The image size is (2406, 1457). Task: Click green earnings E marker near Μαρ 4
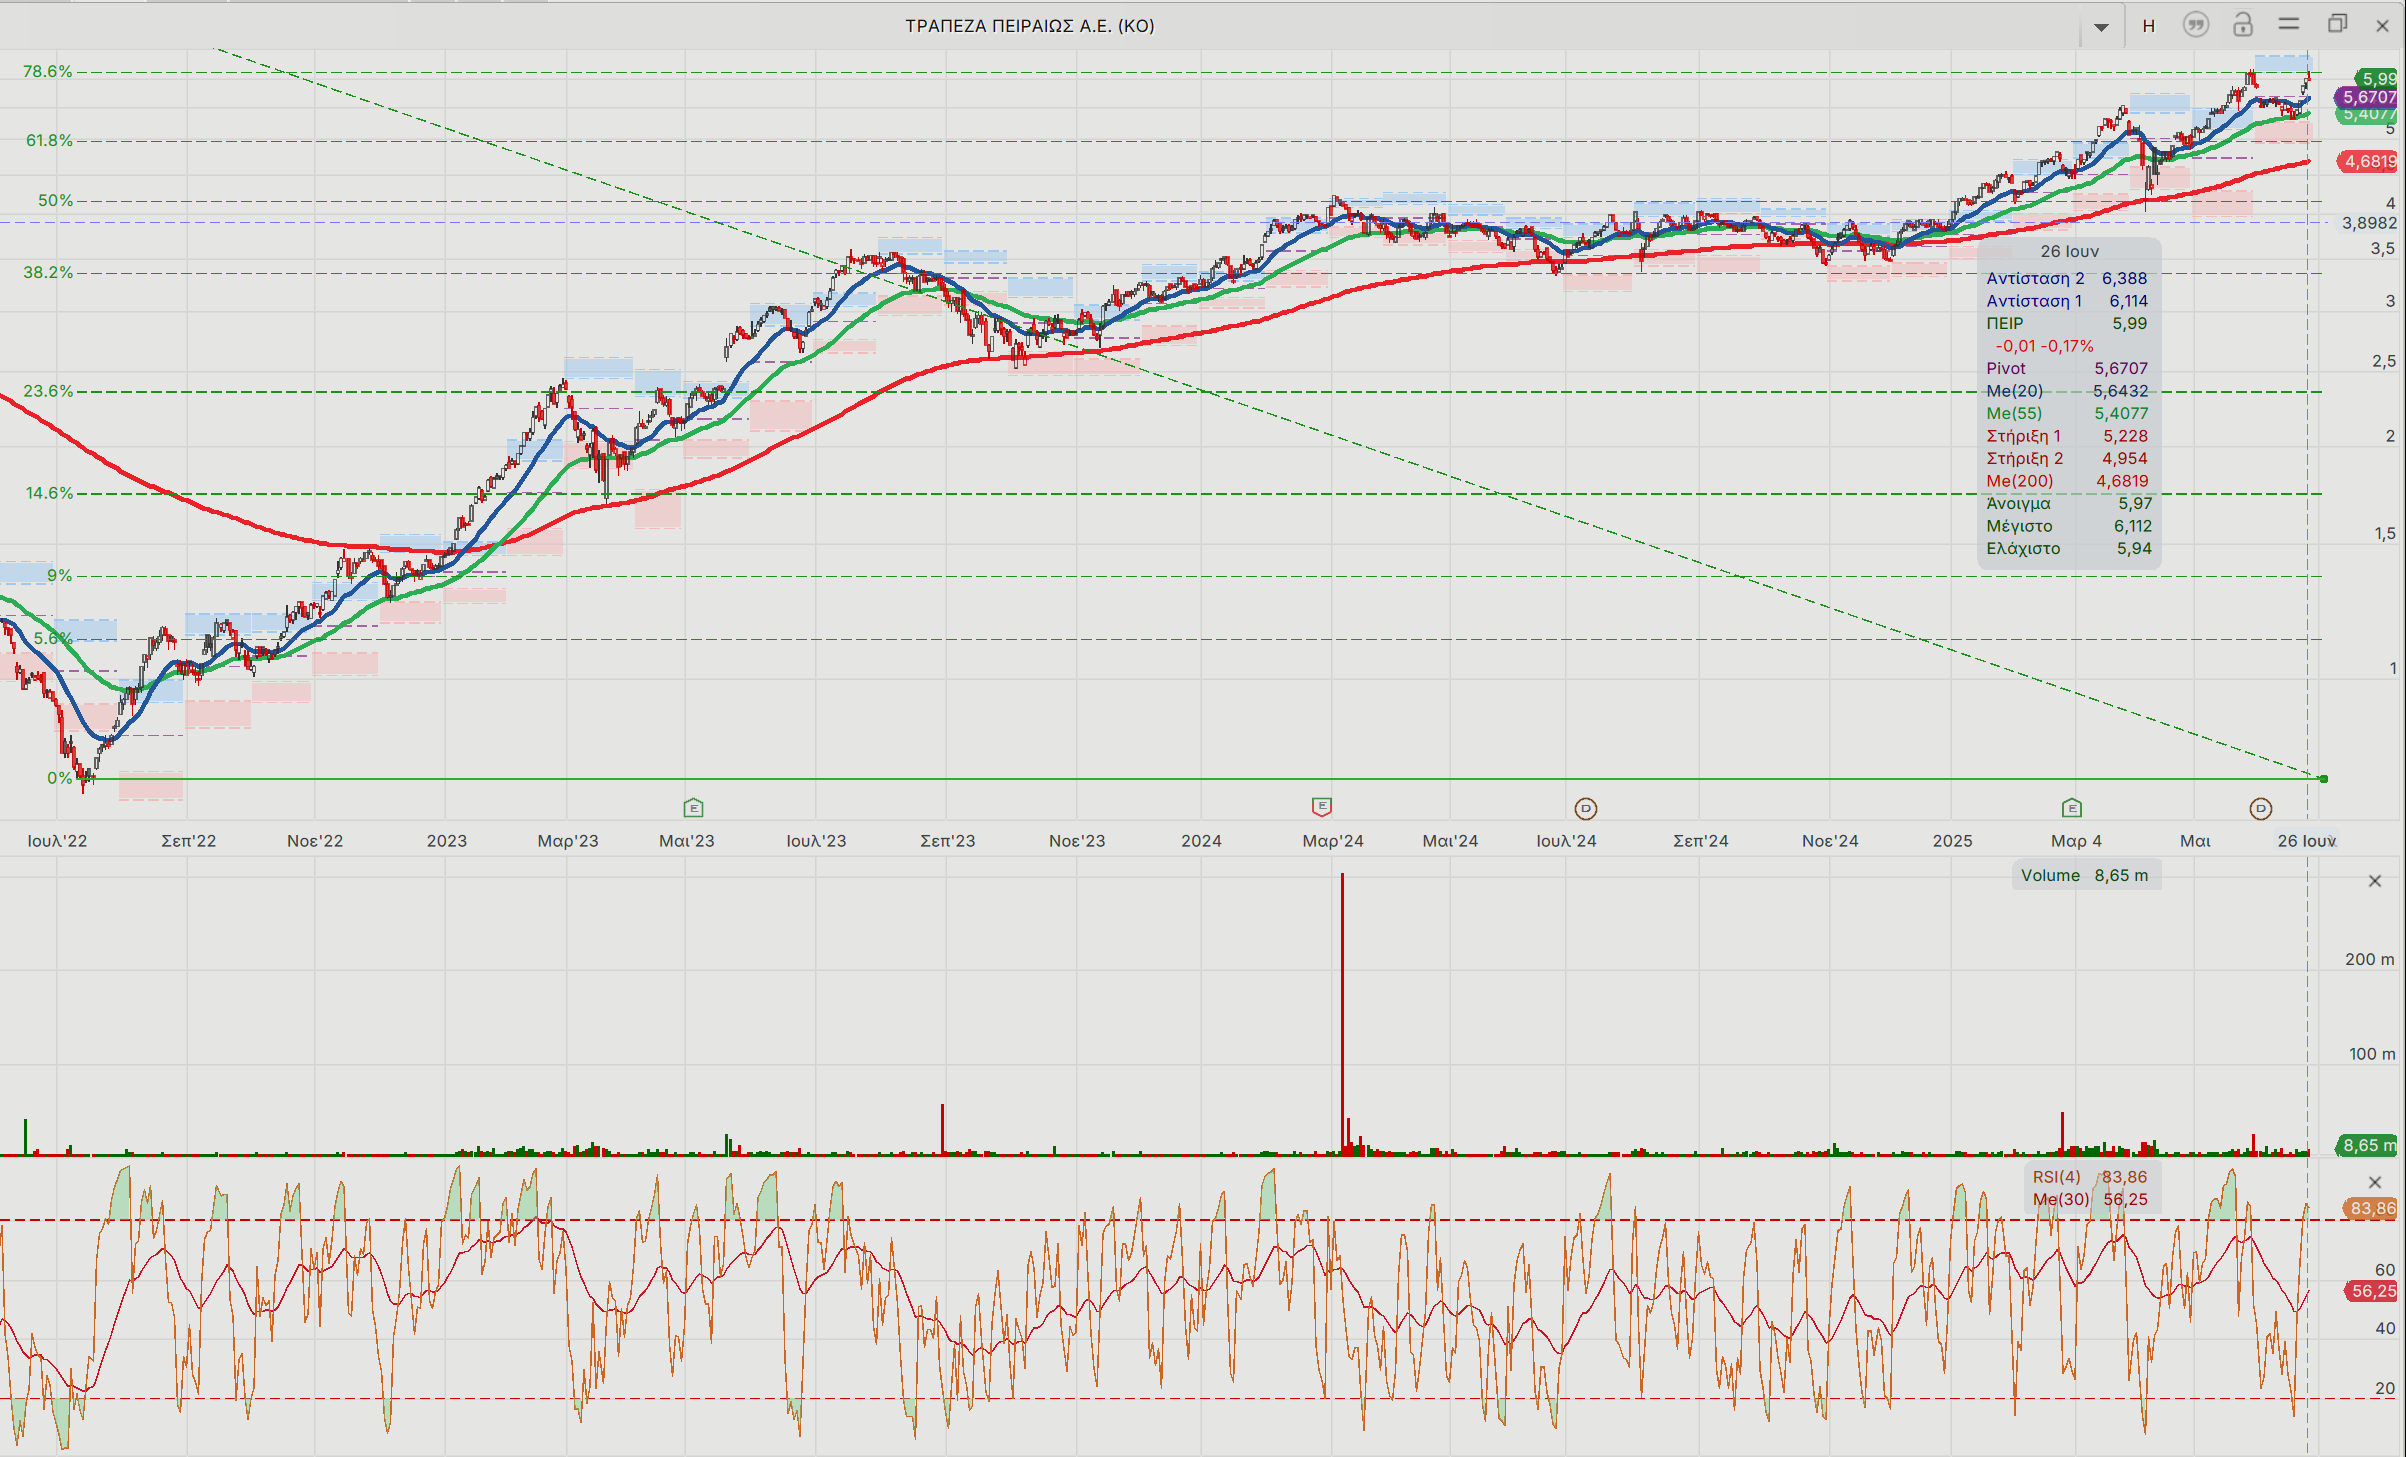point(2072,807)
